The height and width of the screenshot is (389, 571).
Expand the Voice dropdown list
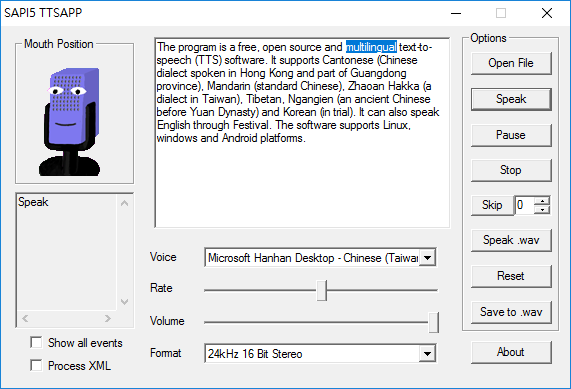[x=428, y=258]
